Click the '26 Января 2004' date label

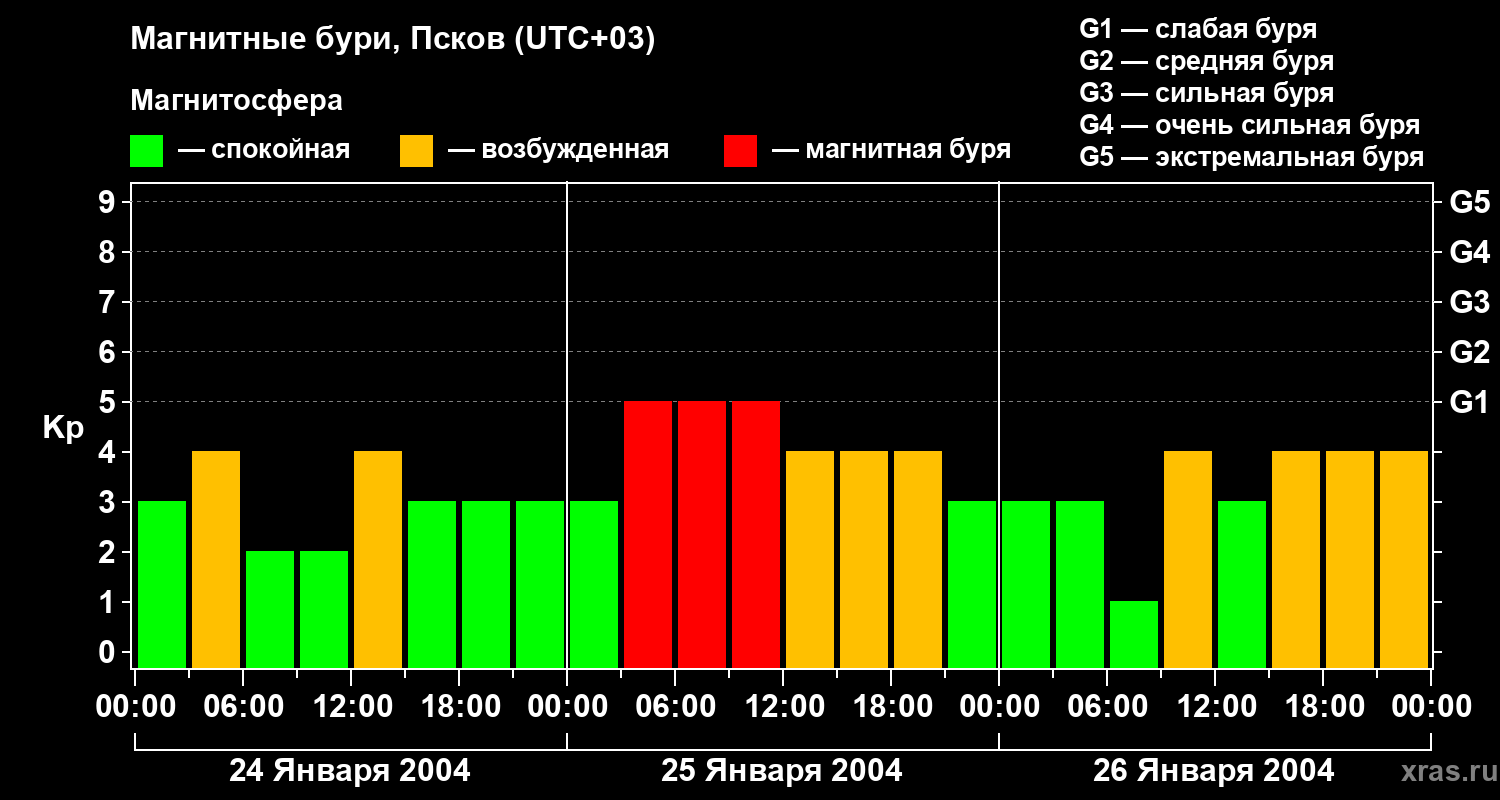pos(1214,771)
